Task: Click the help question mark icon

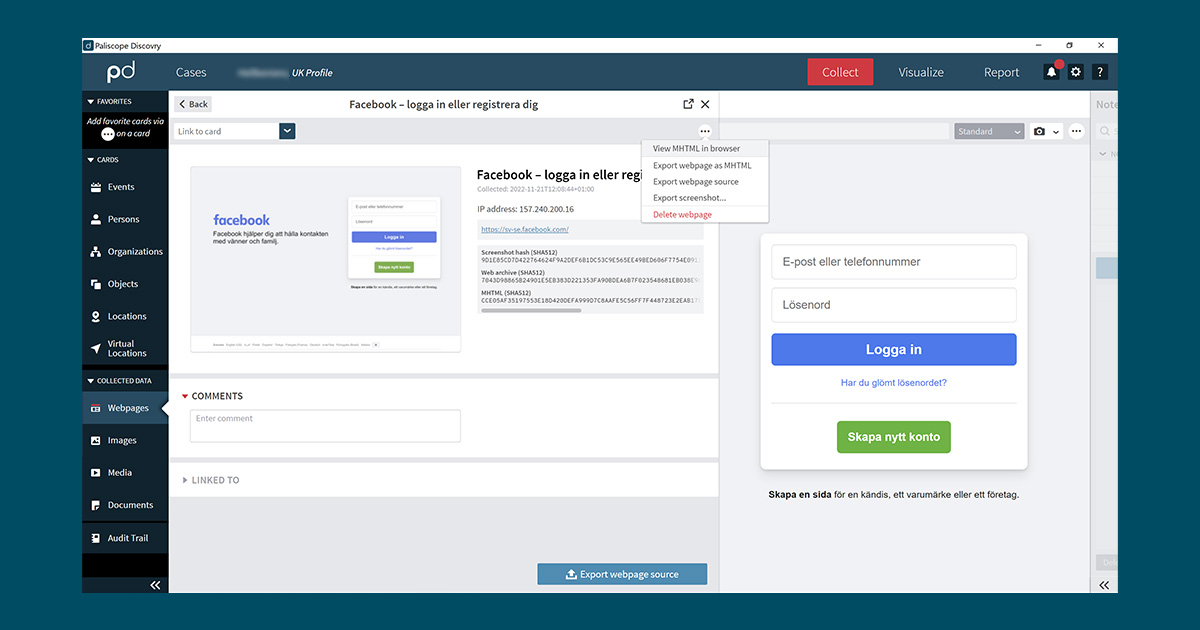Action: (1100, 72)
